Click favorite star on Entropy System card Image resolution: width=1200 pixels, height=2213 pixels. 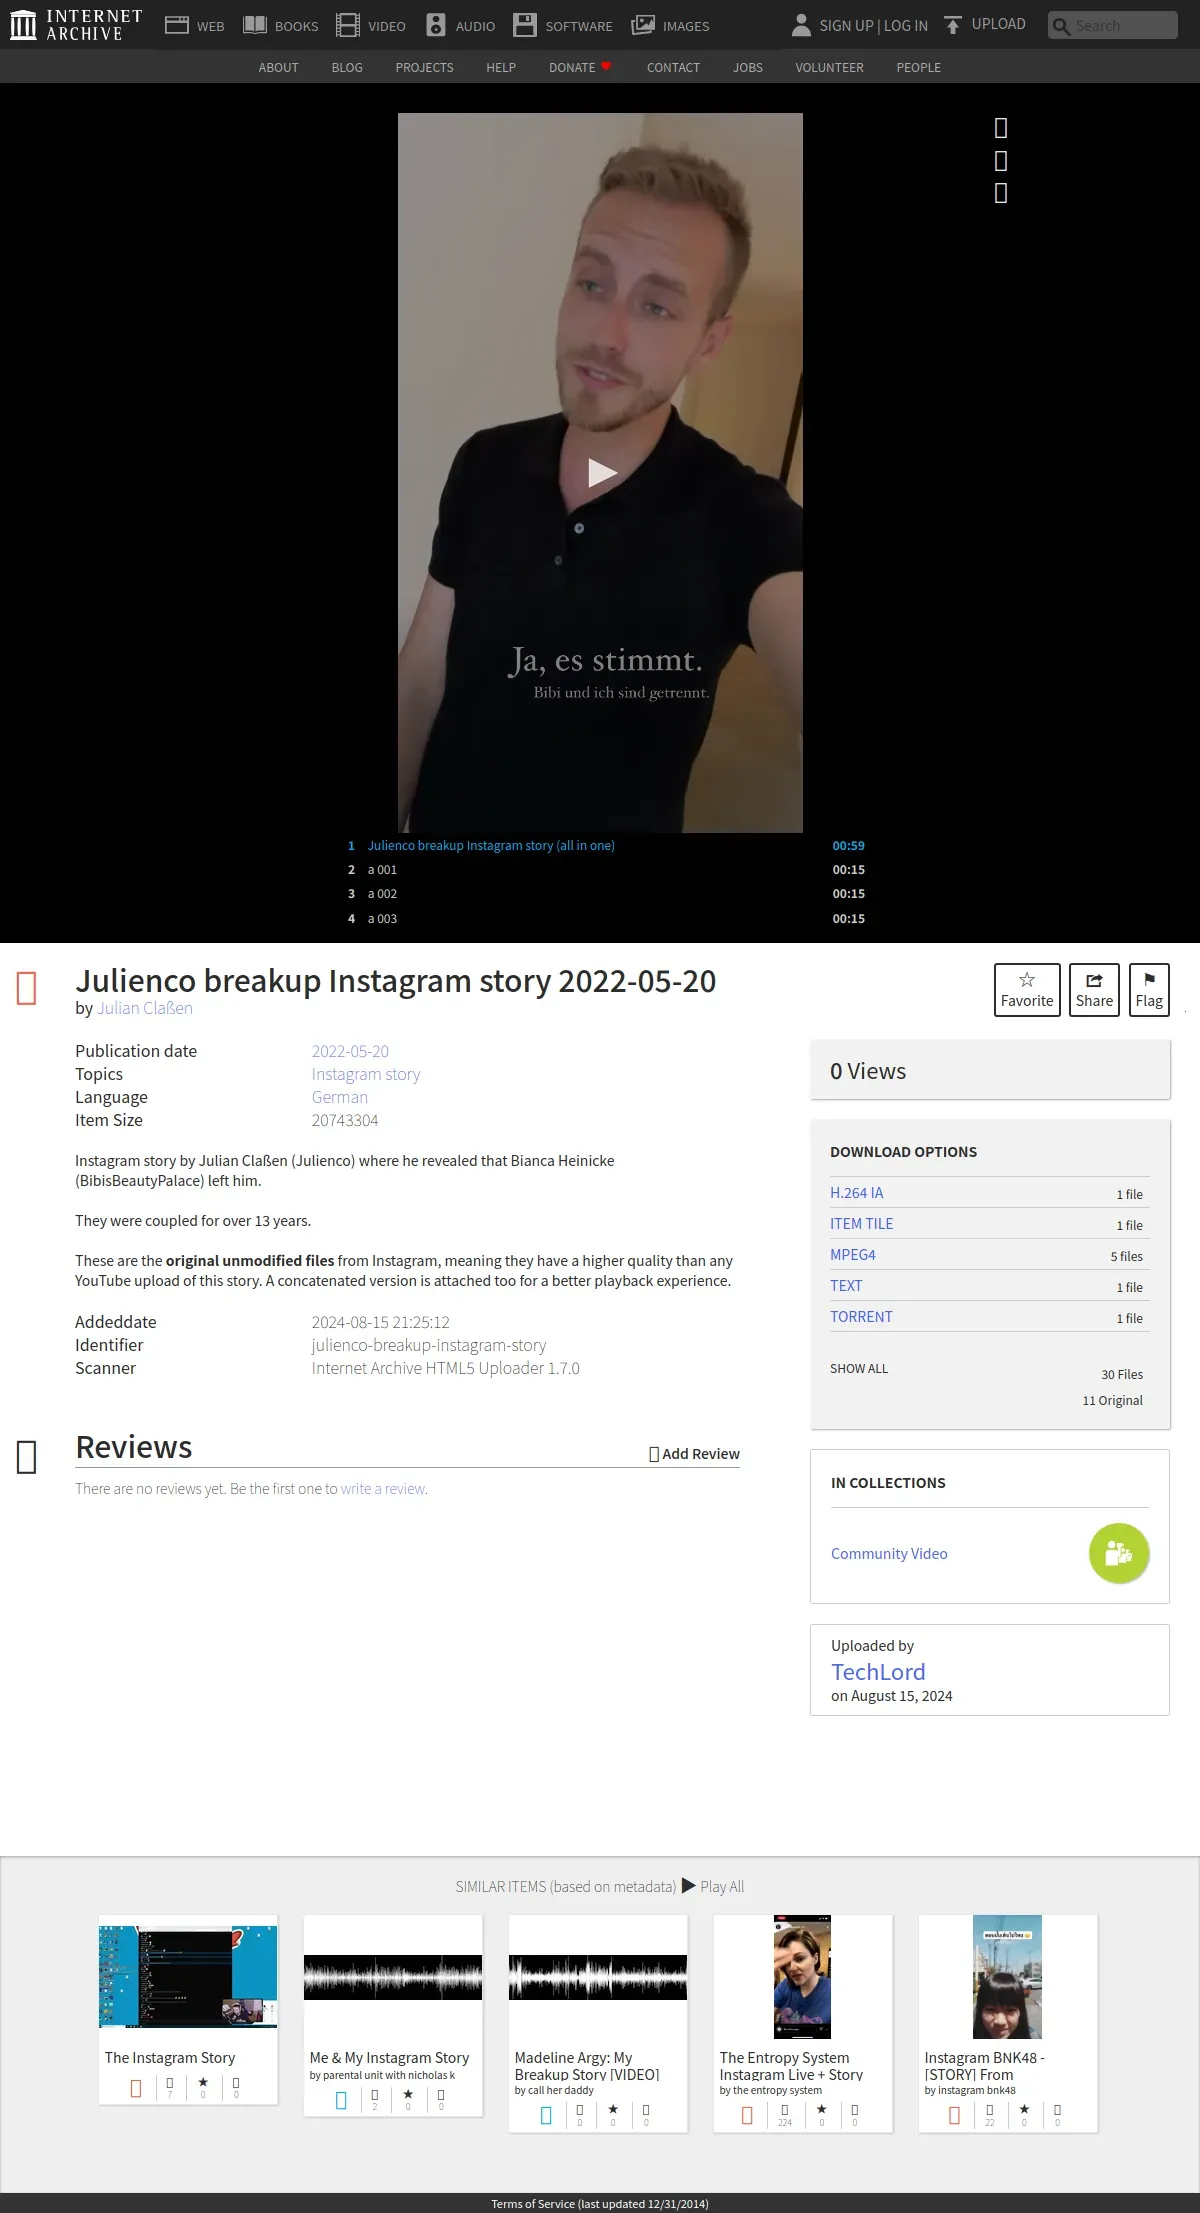(821, 2109)
